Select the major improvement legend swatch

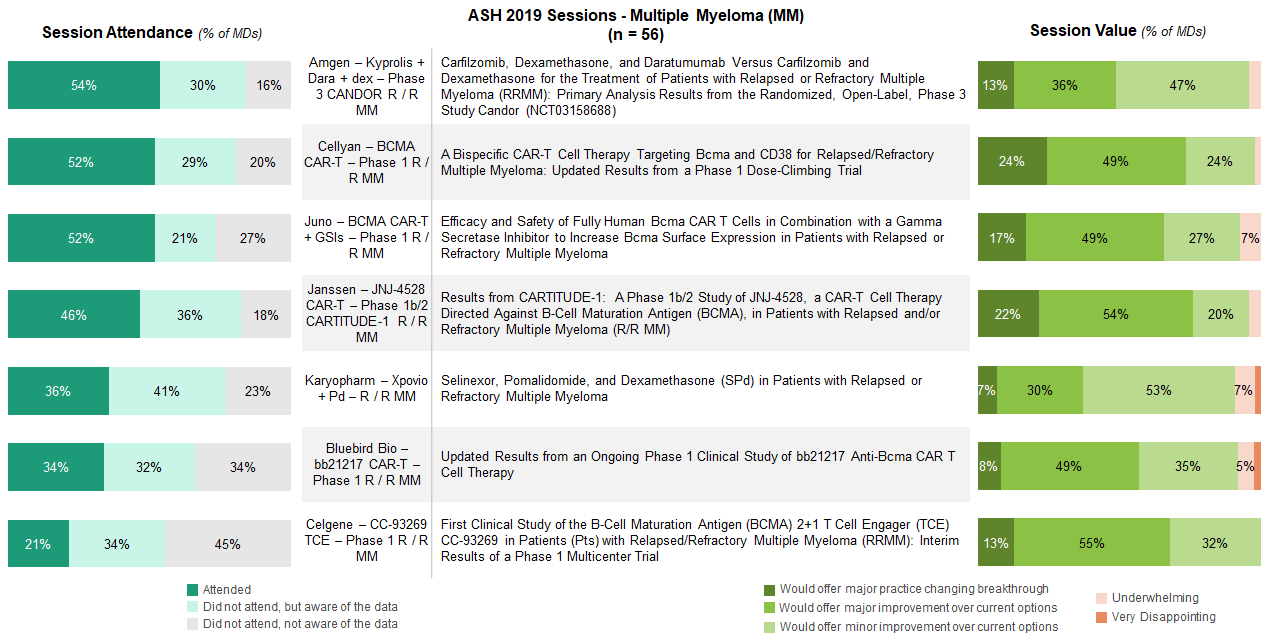[x=769, y=608]
